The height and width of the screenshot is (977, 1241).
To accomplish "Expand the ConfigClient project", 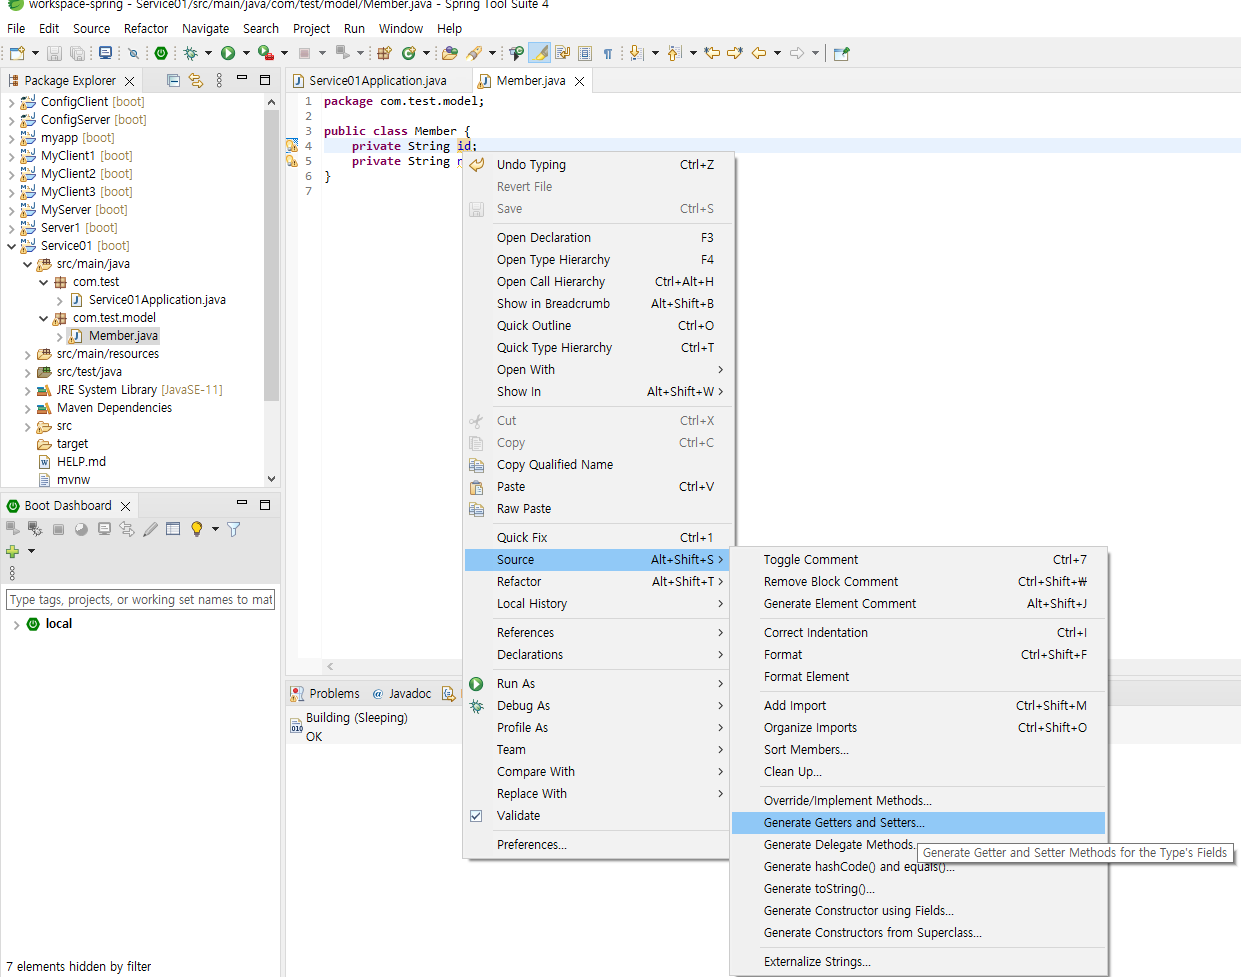I will tap(11, 102).
